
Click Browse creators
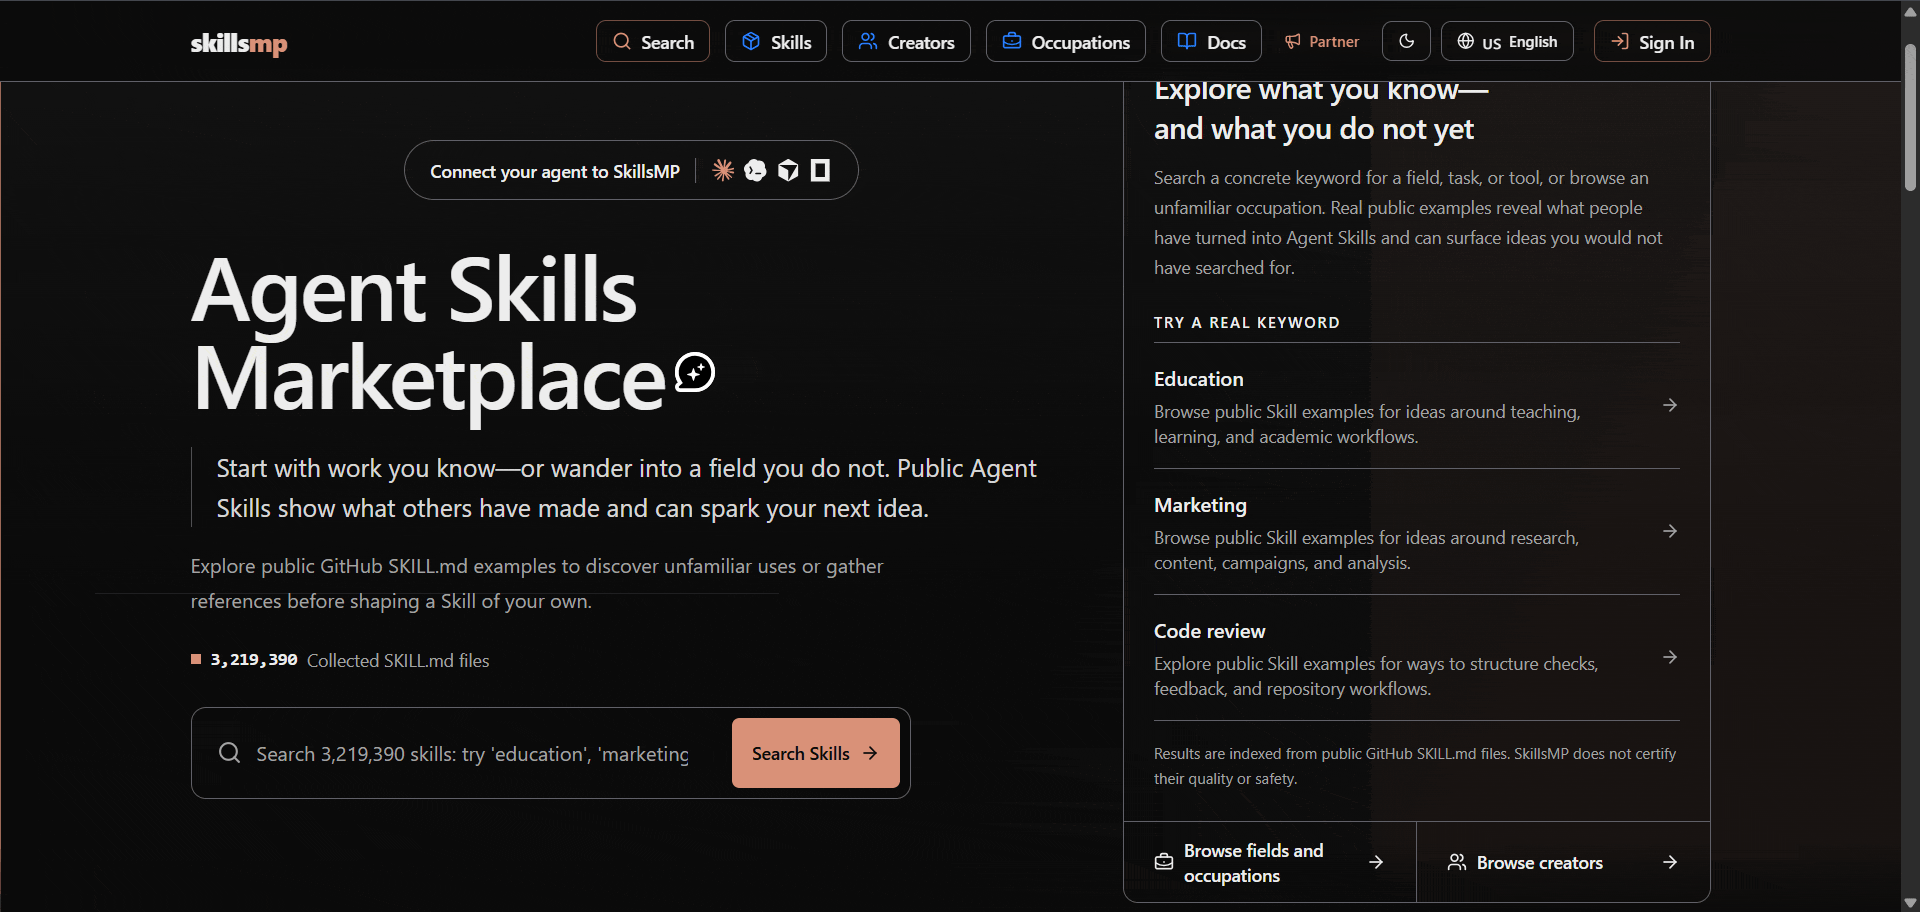[1564, 862]
